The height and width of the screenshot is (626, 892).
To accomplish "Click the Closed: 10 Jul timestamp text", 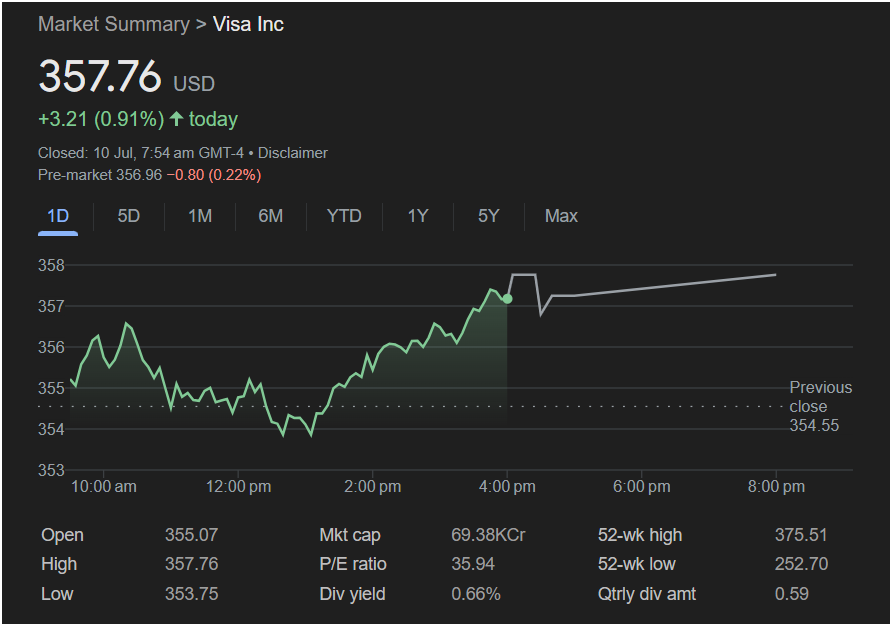I will (x=141, y=153).
